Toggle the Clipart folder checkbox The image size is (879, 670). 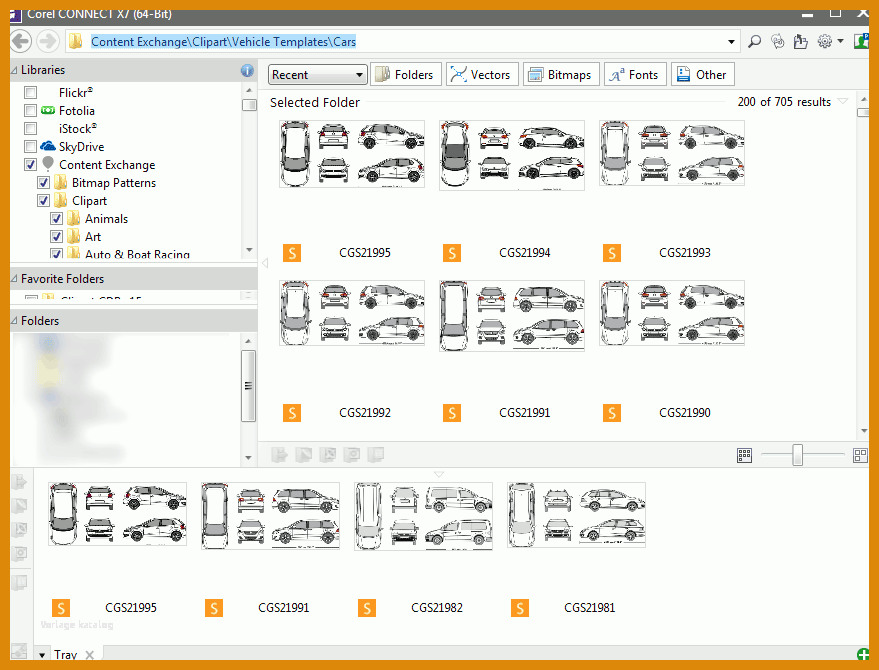click(43, 200)
